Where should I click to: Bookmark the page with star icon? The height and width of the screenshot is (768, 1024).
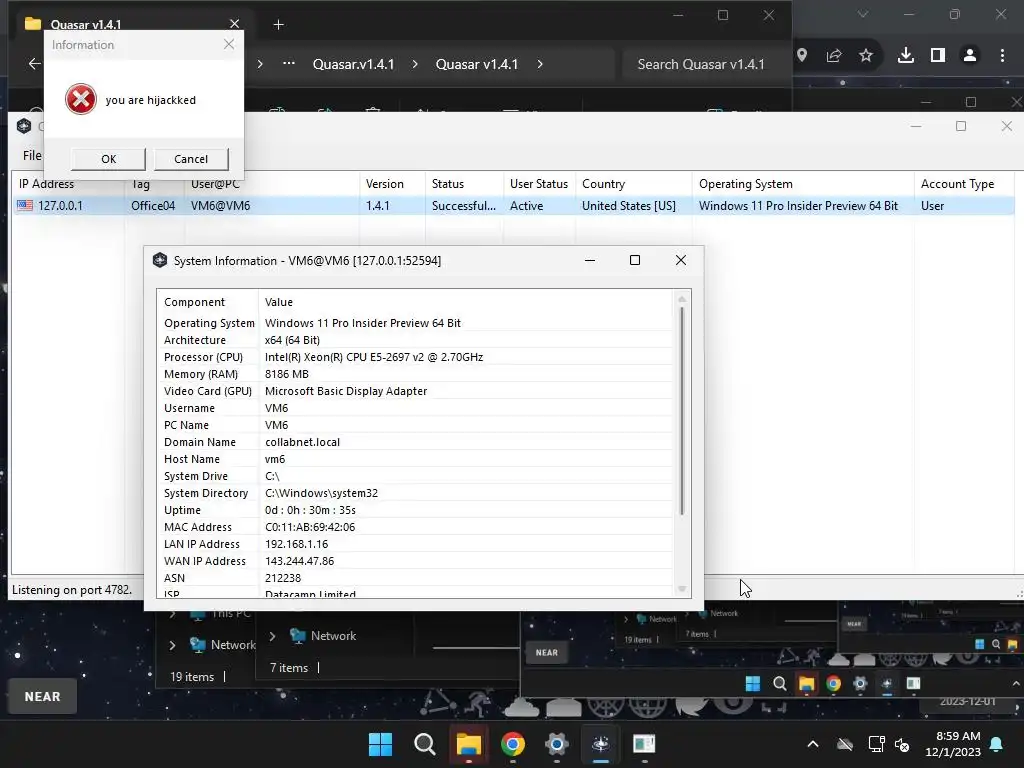tap(866, 56)
